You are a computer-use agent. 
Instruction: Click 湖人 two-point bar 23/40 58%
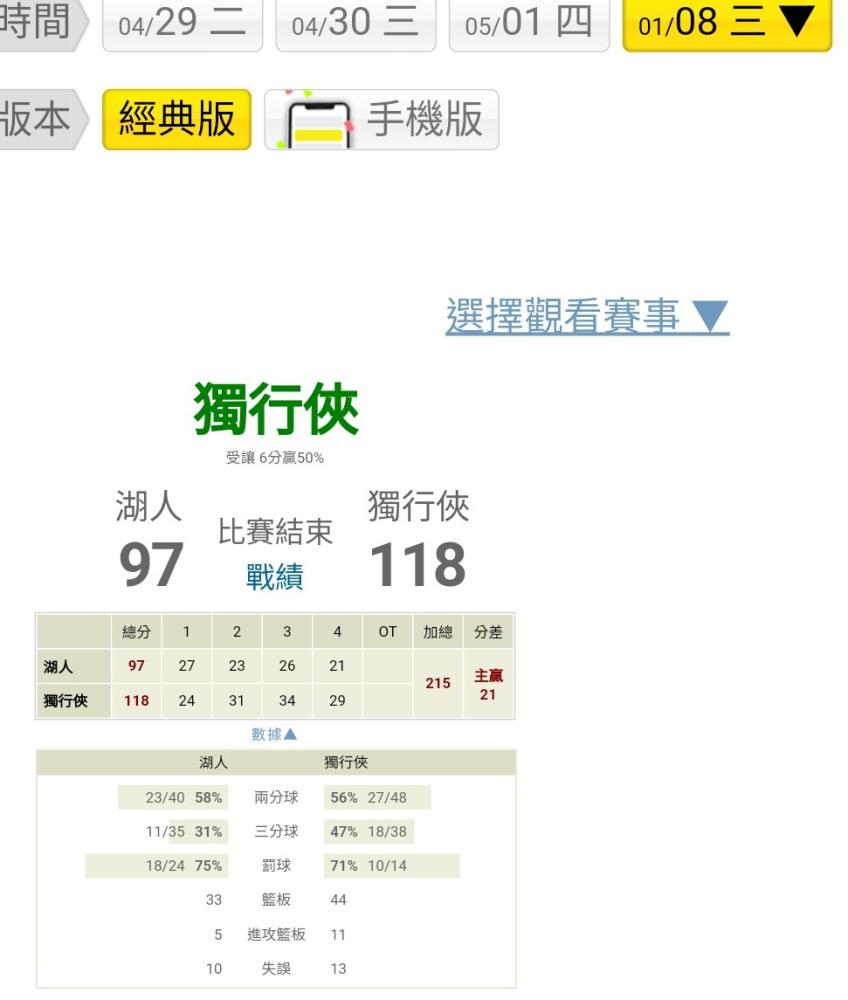[x=173, y=797]
